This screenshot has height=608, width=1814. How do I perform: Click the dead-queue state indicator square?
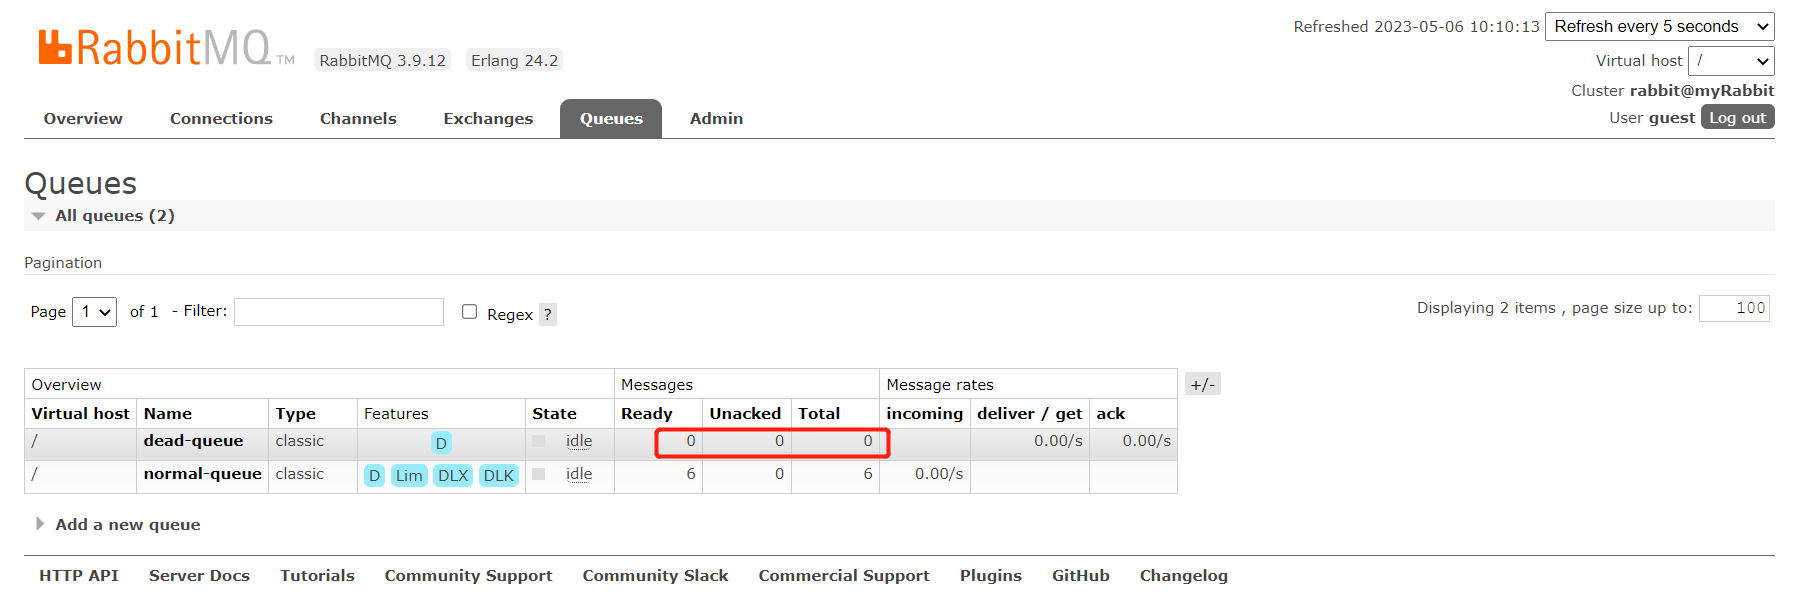point(539,441)
